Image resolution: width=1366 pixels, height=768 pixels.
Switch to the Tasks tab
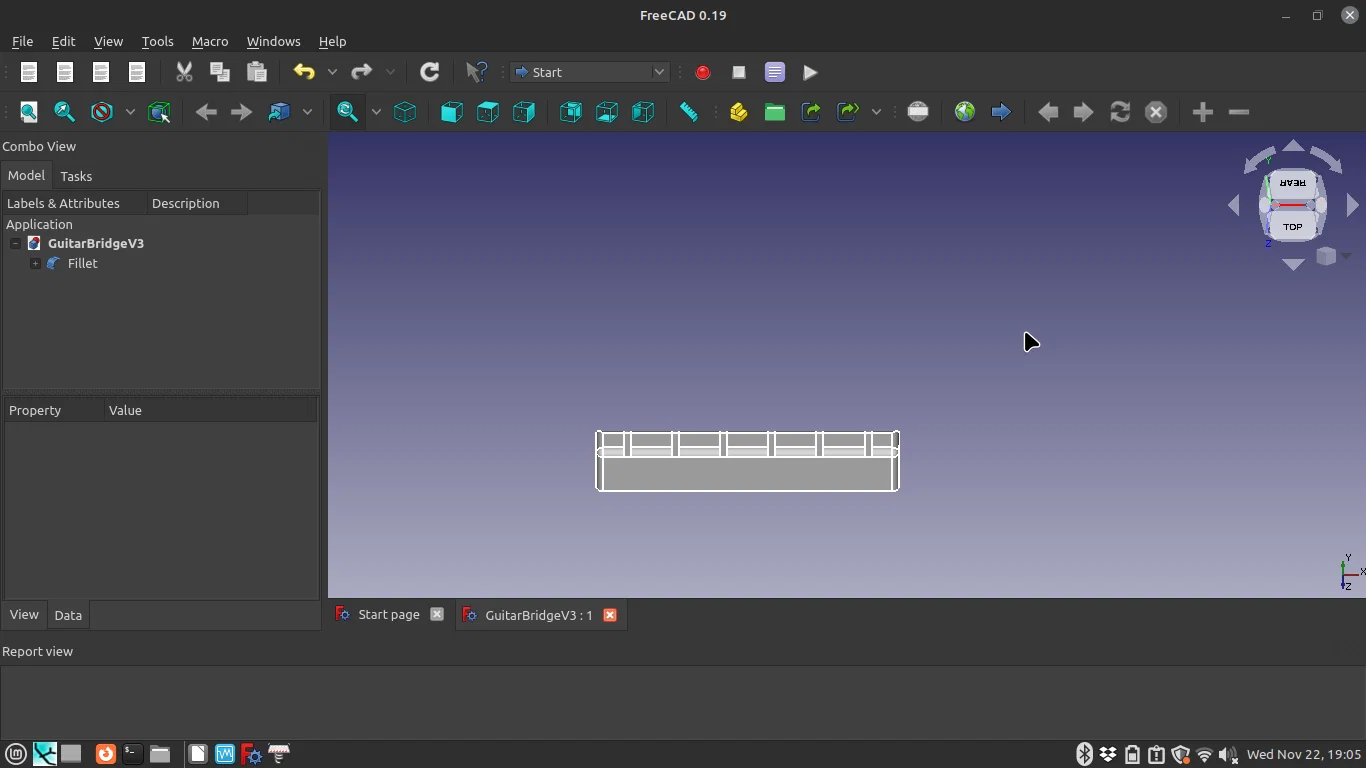(76, 176)
